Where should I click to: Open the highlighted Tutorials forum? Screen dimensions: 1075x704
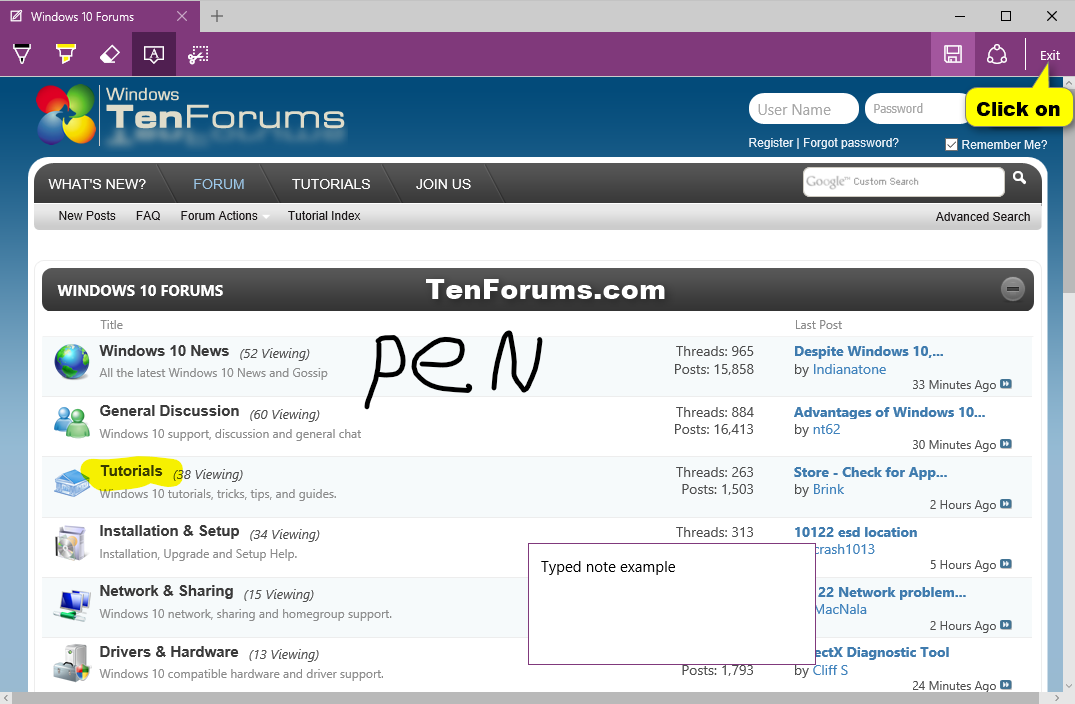131,471
